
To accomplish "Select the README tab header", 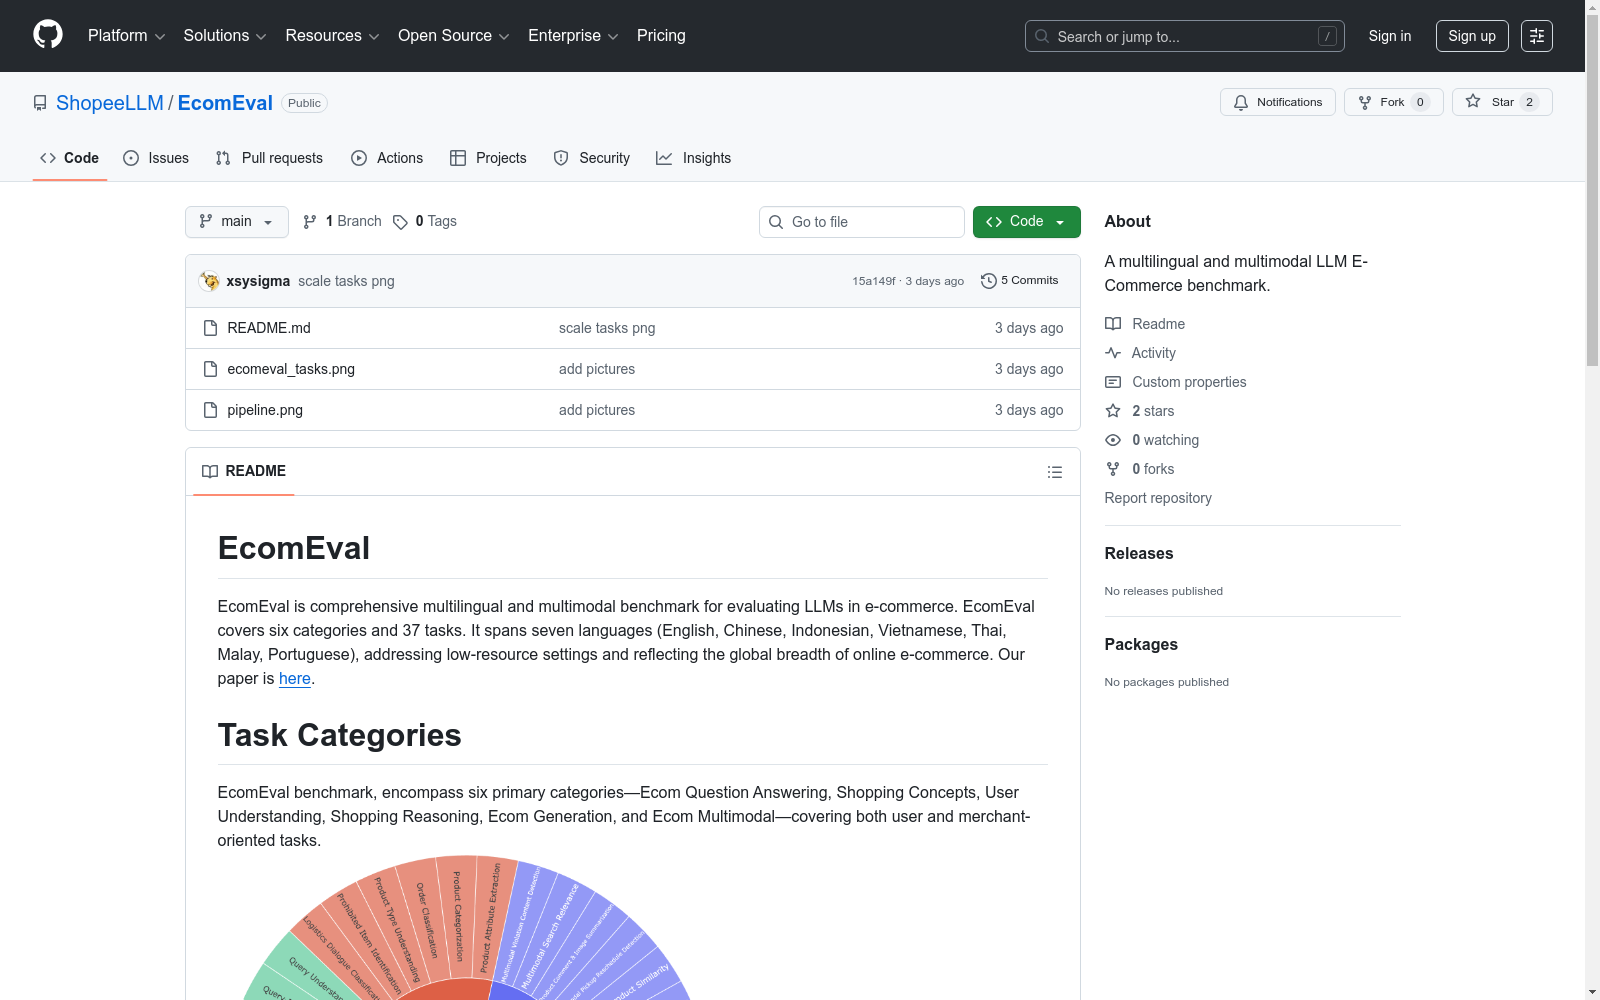I will tap(244, 471).
